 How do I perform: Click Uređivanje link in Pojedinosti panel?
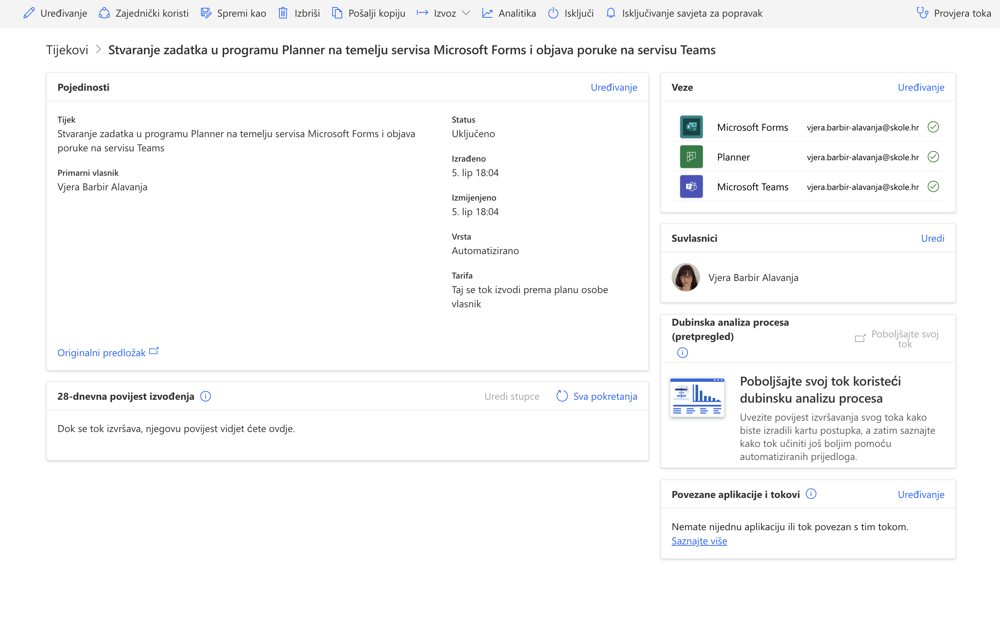(614, 87)
